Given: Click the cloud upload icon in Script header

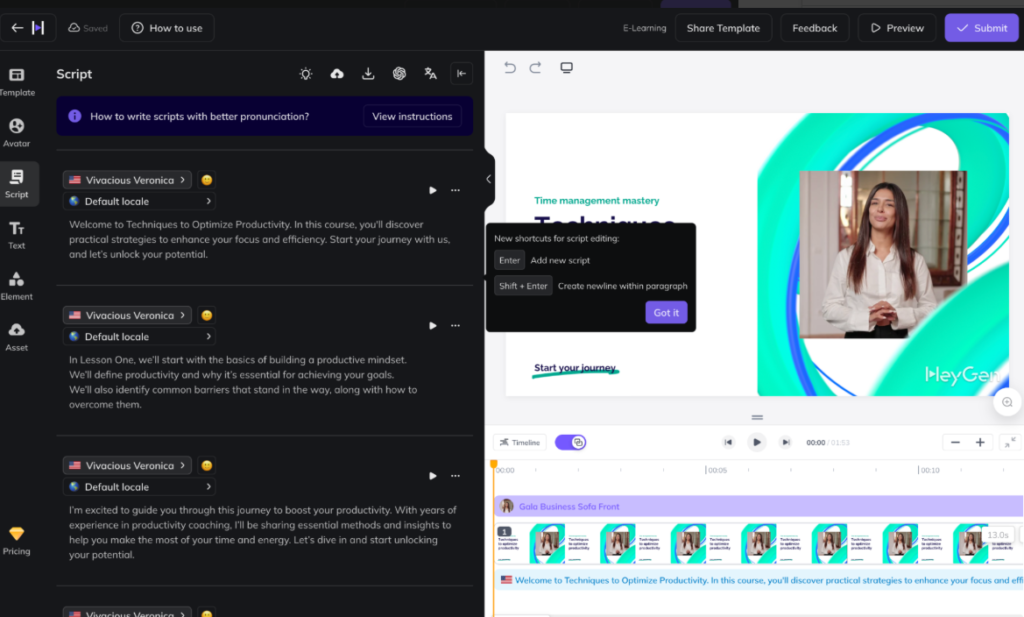Looking at the screenshot, I should click(x=337, y=74).
